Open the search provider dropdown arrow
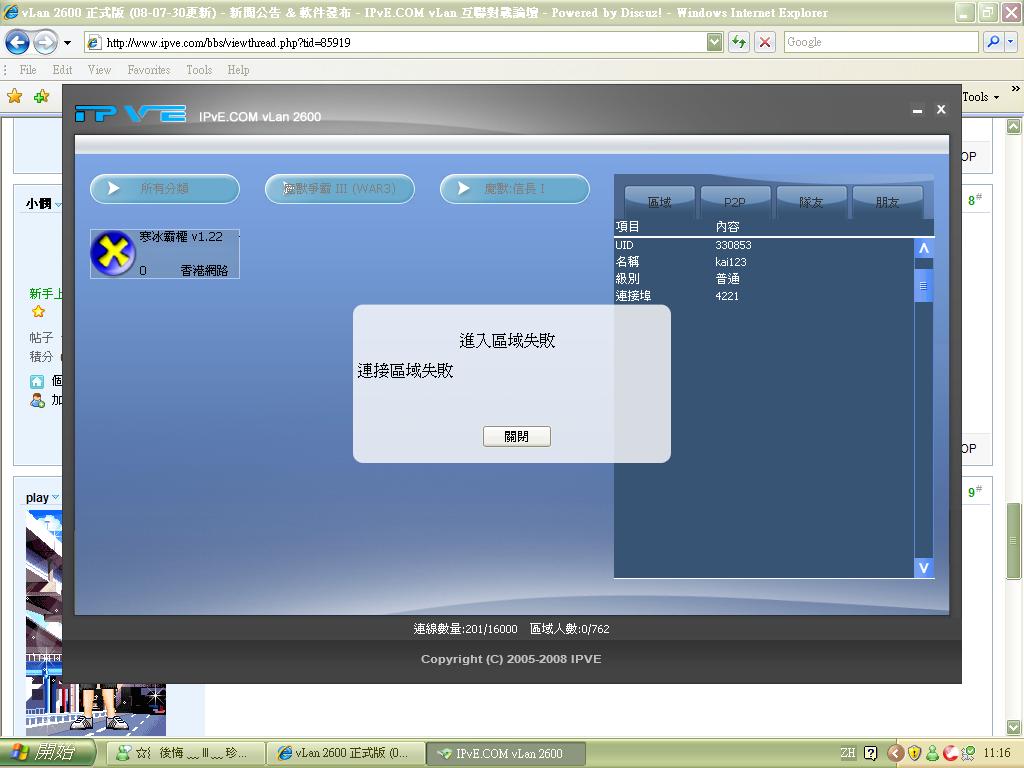The height and width of the screenshot is (768, 1024). click(x=1010, y=42)
